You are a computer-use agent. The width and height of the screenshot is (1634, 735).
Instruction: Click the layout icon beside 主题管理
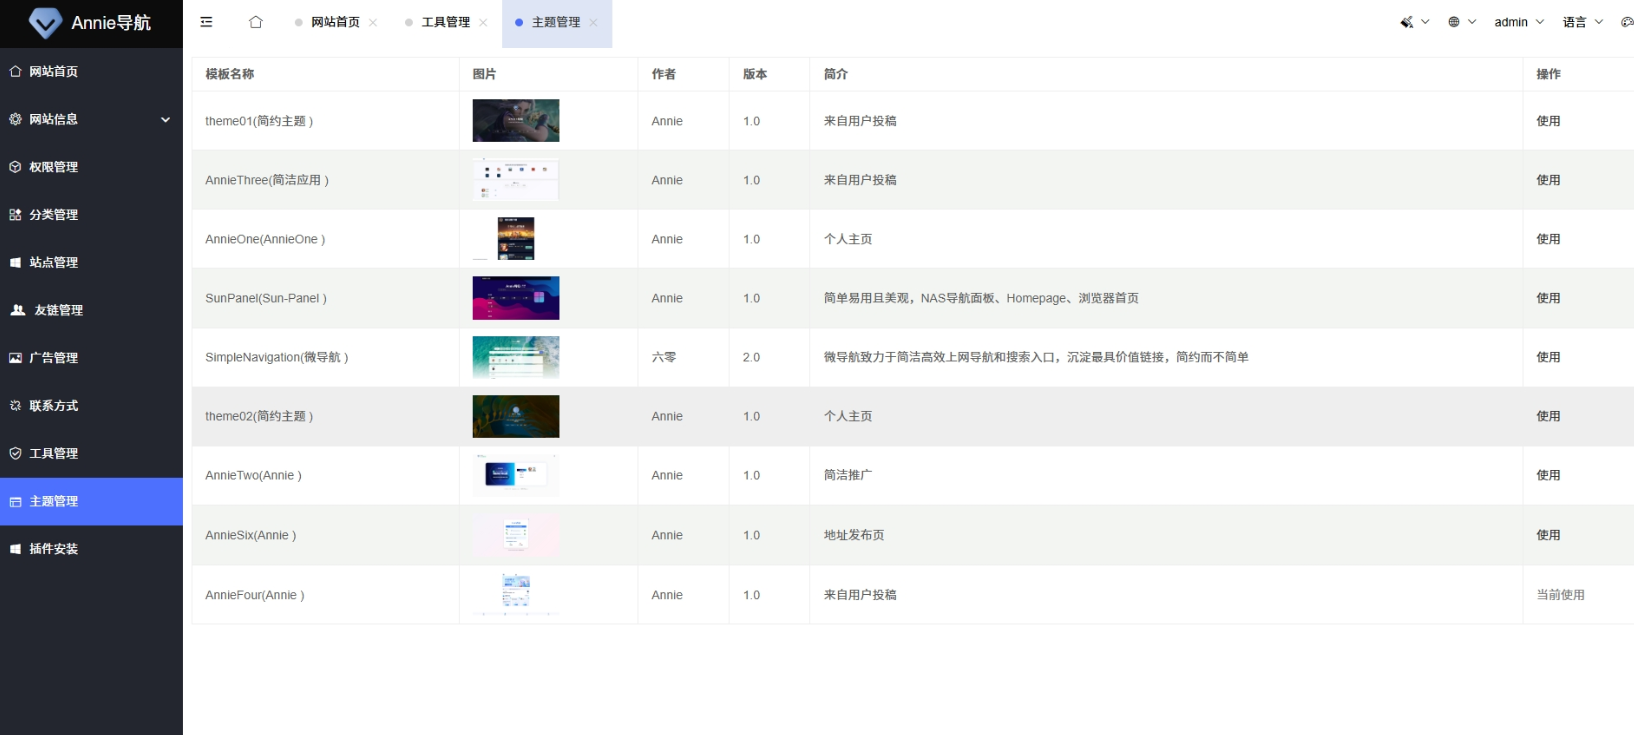pos(15,501)
